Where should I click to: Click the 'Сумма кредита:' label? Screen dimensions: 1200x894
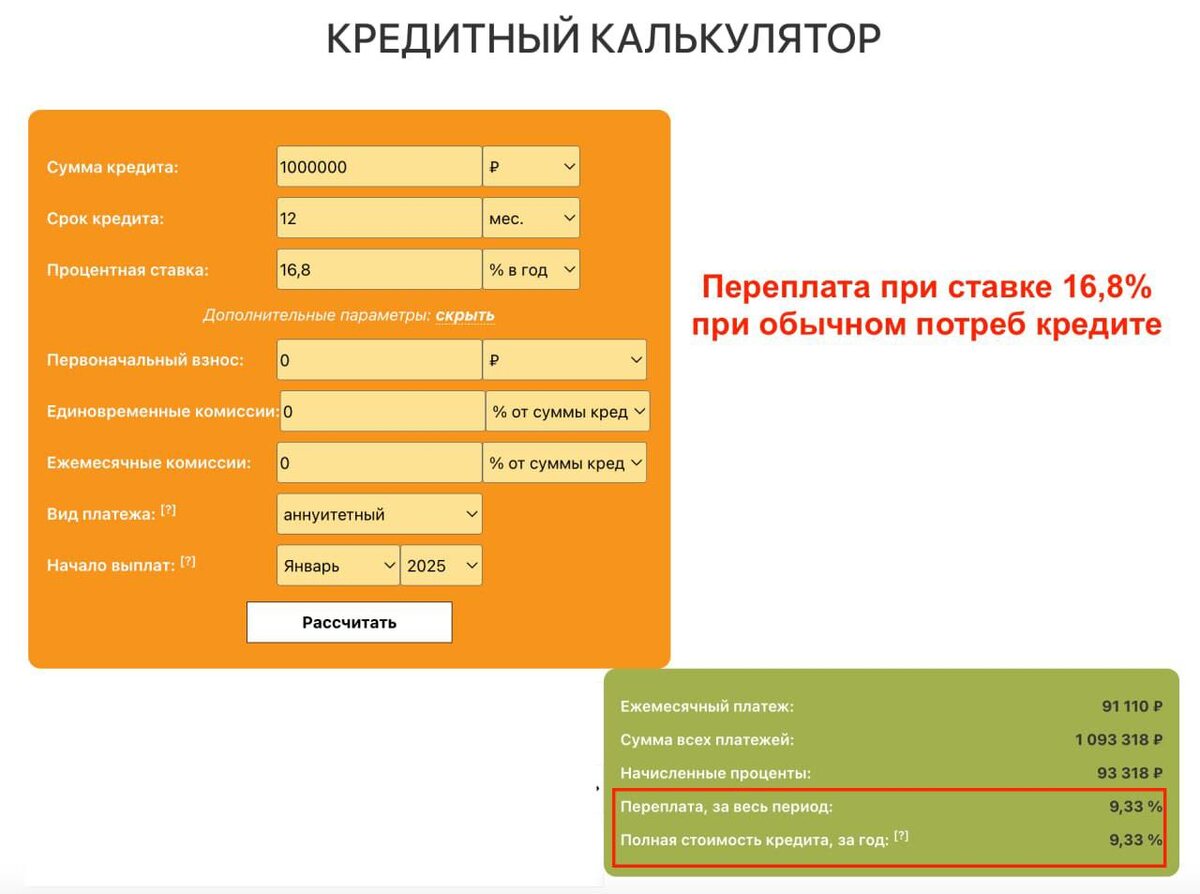coord(112,167)
